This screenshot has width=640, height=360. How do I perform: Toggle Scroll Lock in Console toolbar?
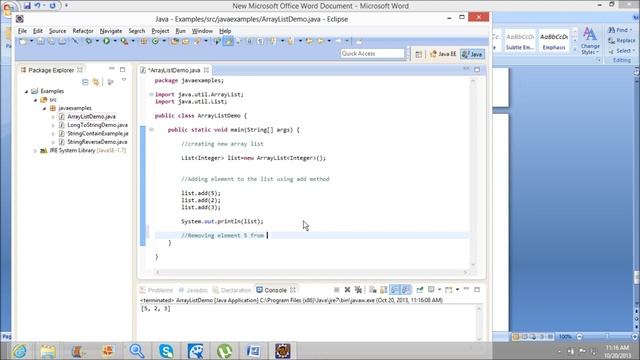pyautogui.click(x=384, y=290)
